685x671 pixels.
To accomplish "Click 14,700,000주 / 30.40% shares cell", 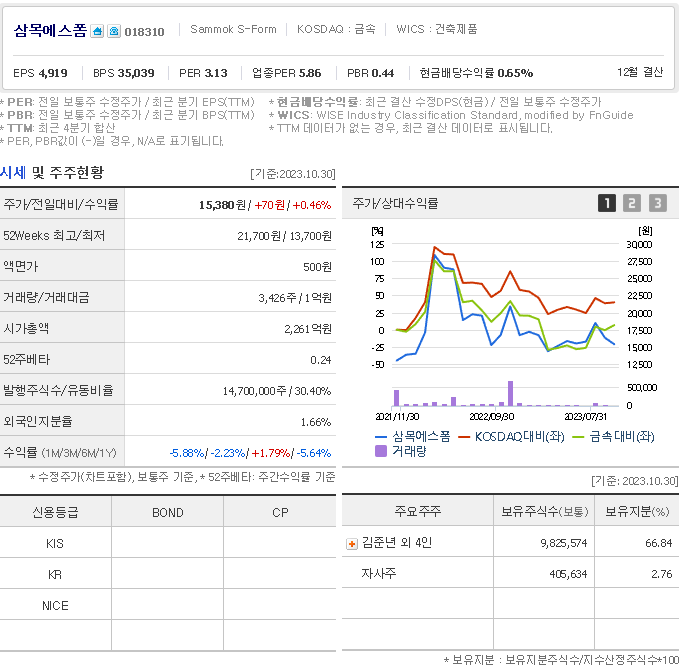I will [x=277, y=391].
